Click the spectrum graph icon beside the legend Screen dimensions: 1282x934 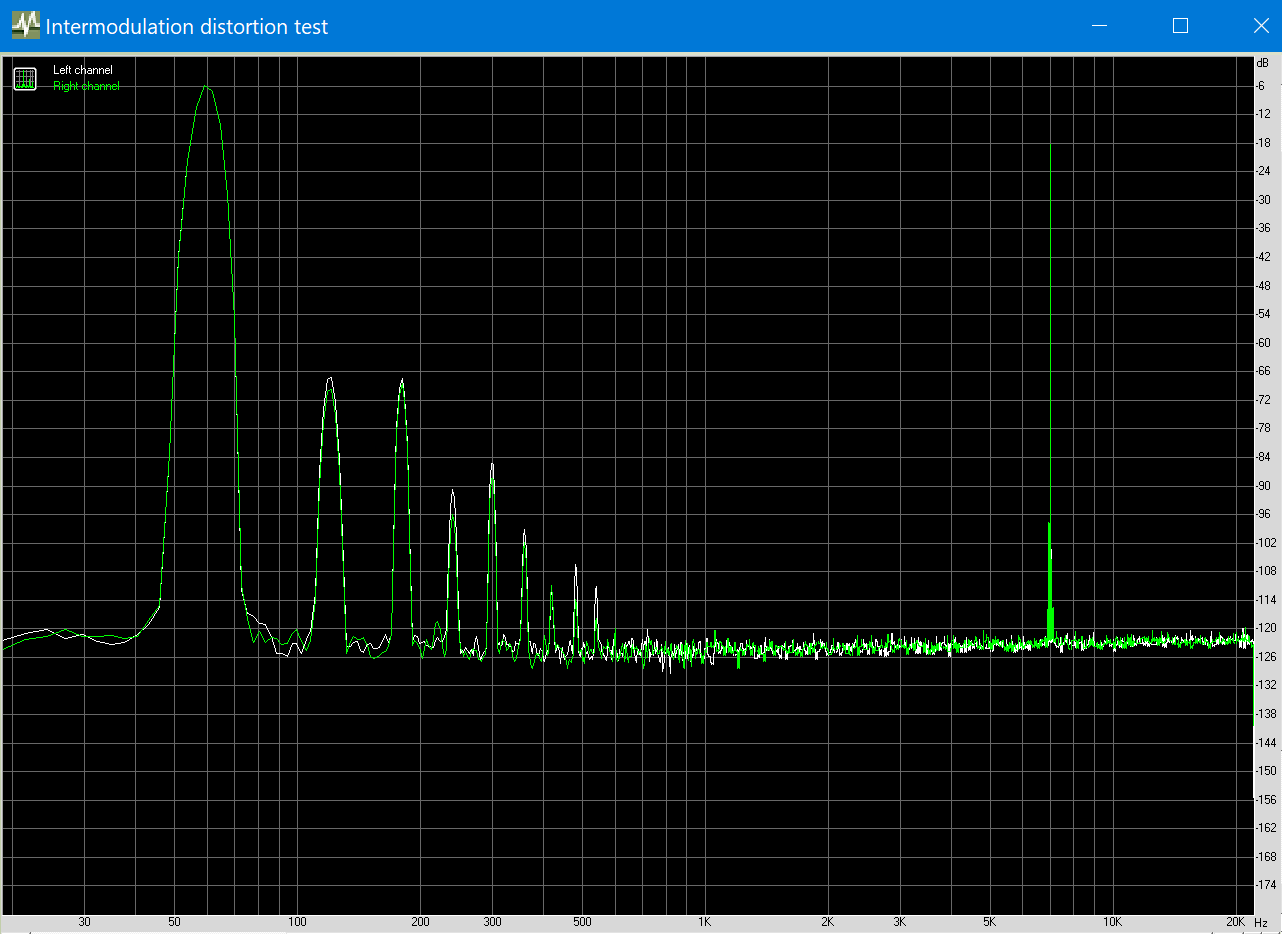(25, 78)
